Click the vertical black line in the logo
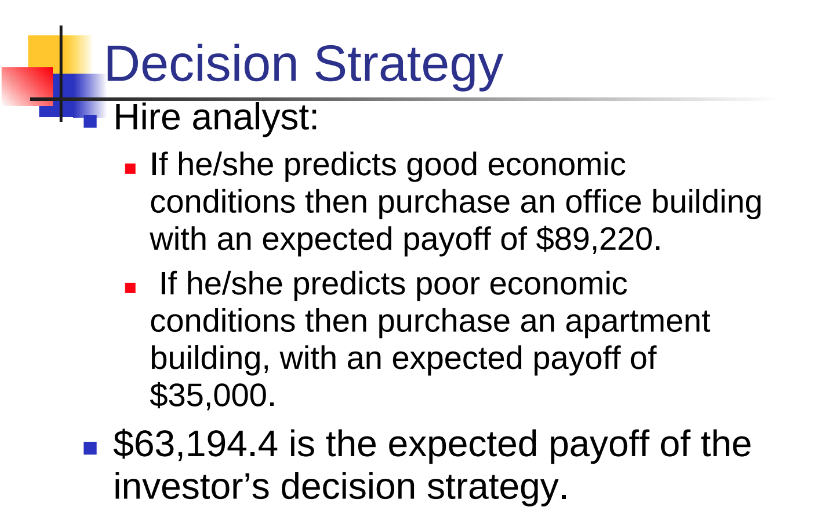 pos(61,73)
